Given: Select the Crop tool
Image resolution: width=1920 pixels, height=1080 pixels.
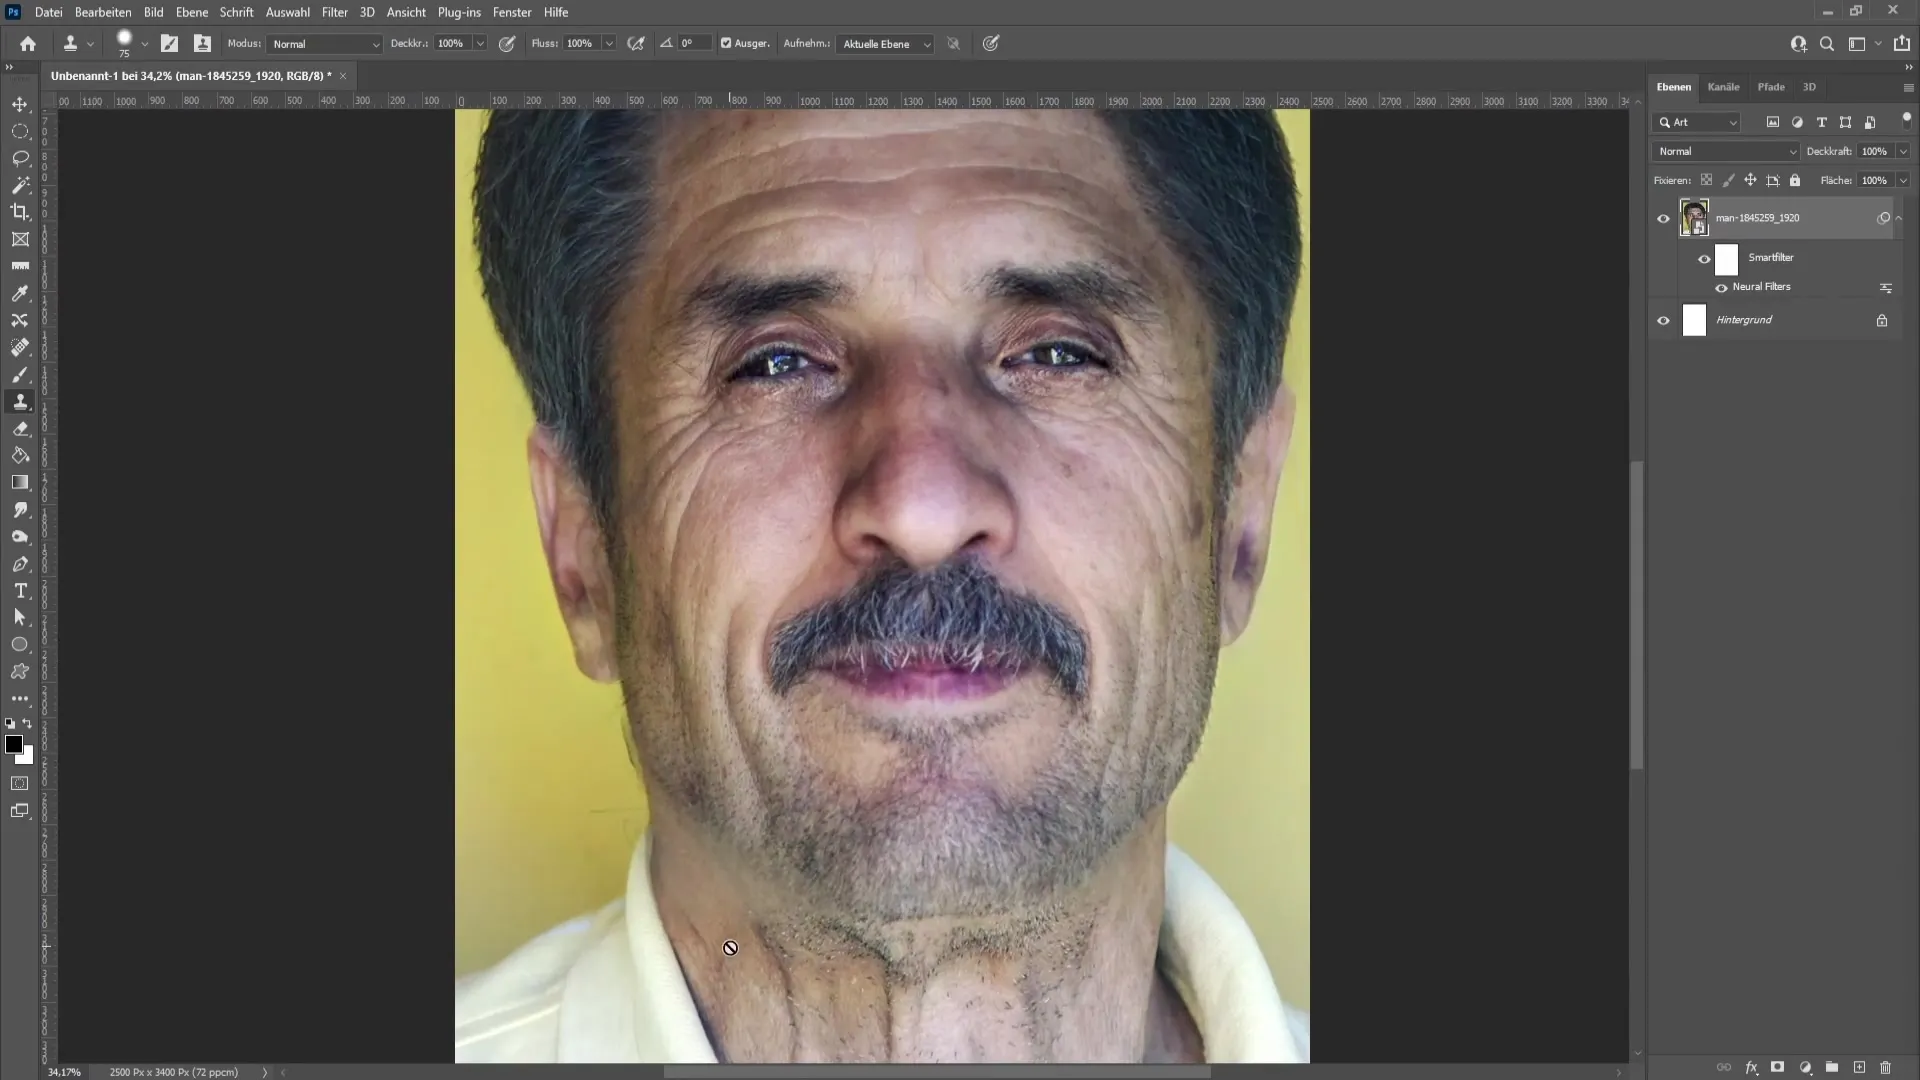Looking at the screenshot, I should (x=20, y=211).
